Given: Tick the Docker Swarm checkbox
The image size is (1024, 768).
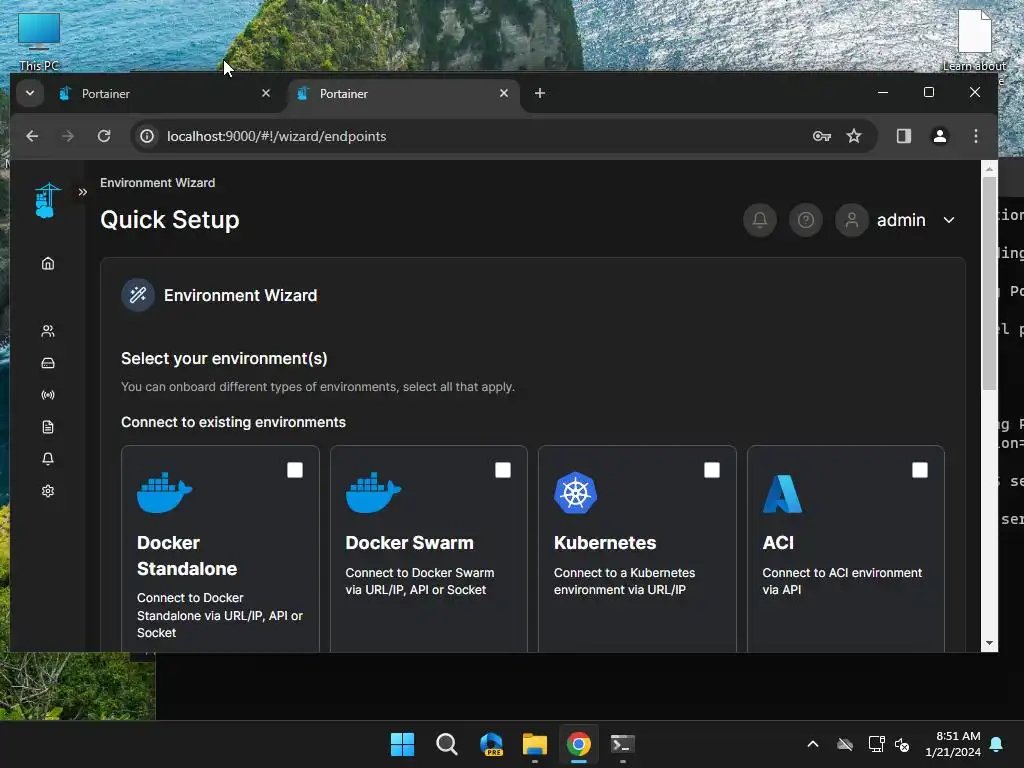Looking at the screenshot, I should coord(503,470).
